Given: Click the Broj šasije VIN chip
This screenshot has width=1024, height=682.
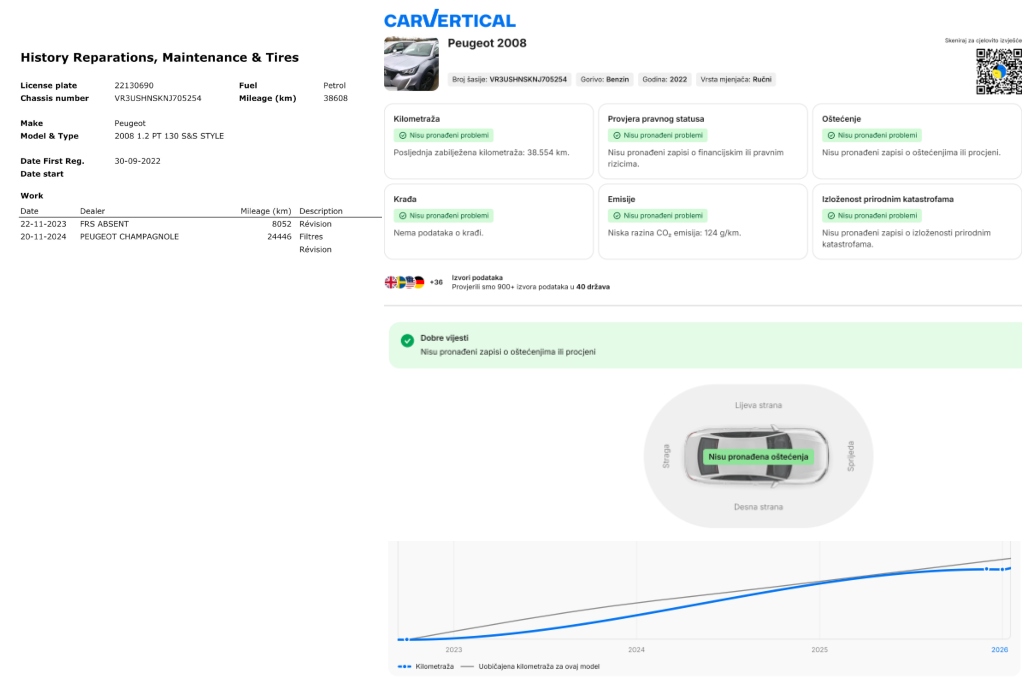Looking at the screenshot, I should pyautogui.click(x=509, y=79).
